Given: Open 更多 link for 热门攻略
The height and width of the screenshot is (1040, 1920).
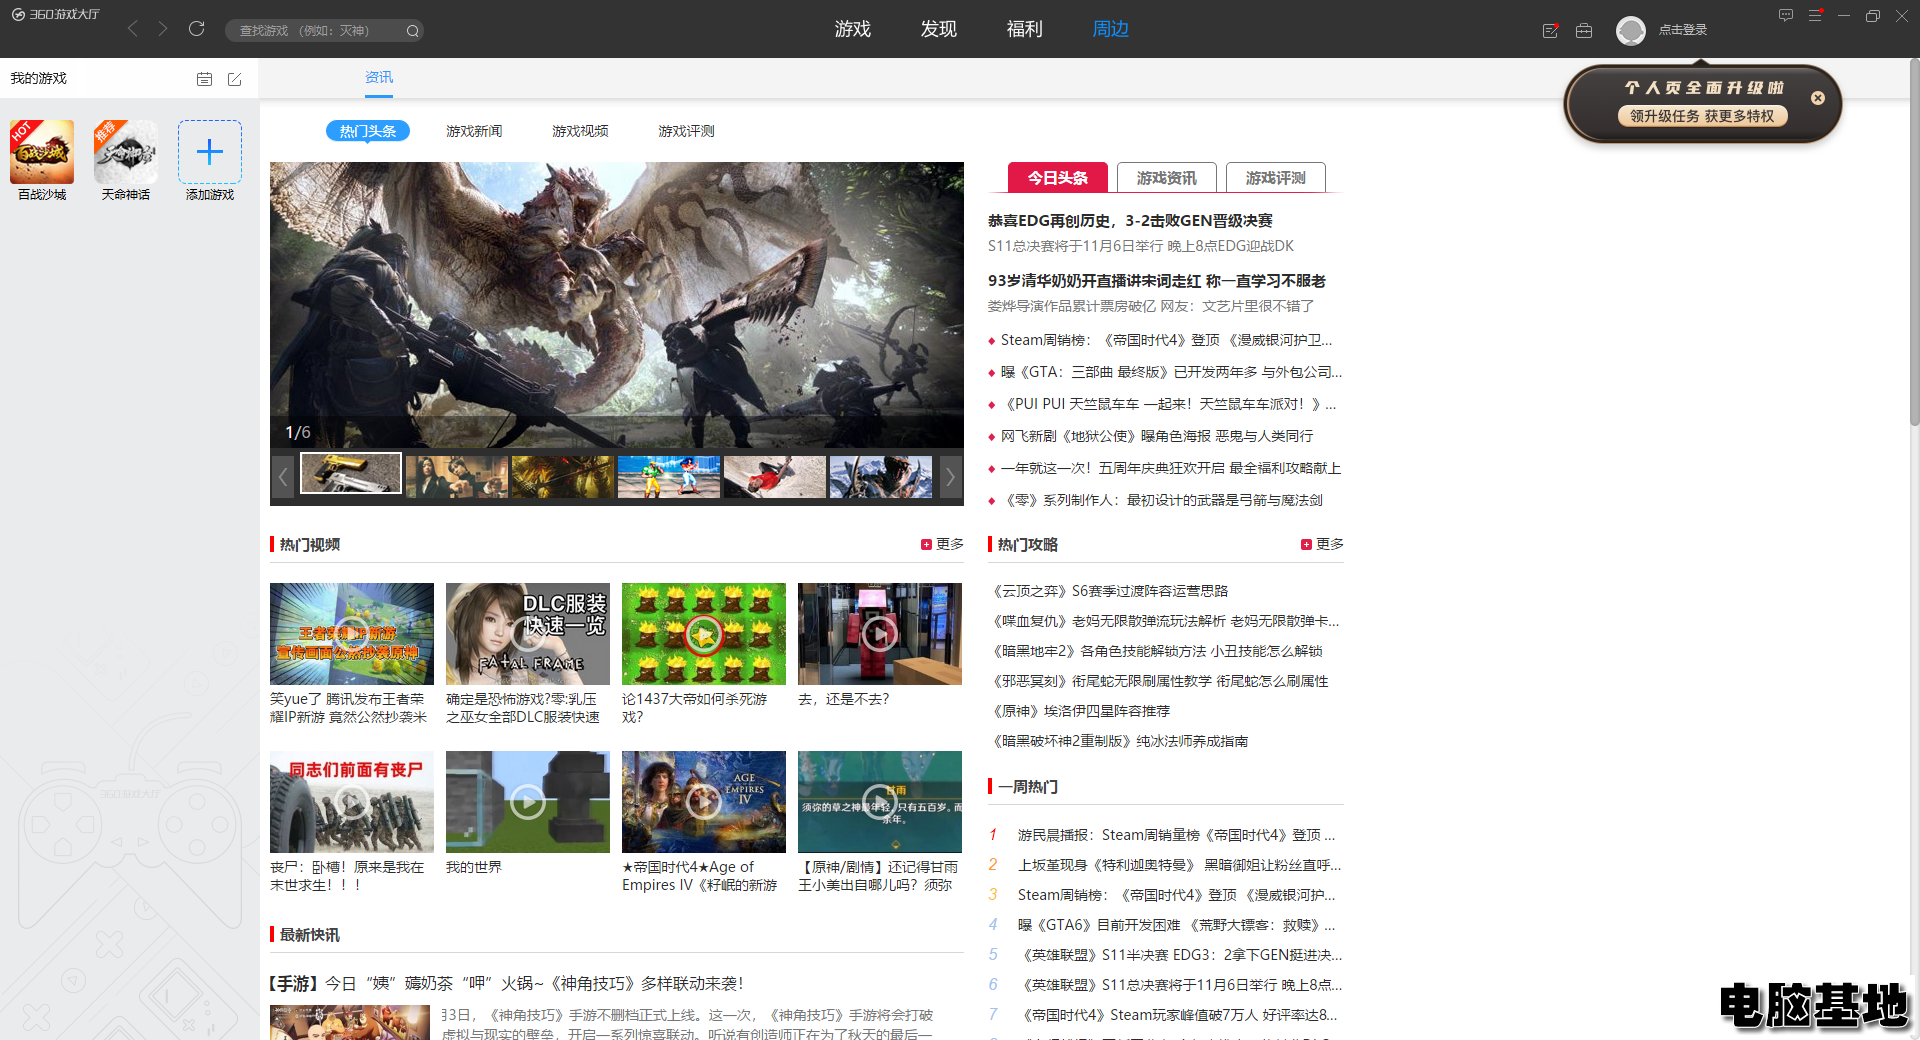Looking at the screenshot, I should click(1323, 544).
